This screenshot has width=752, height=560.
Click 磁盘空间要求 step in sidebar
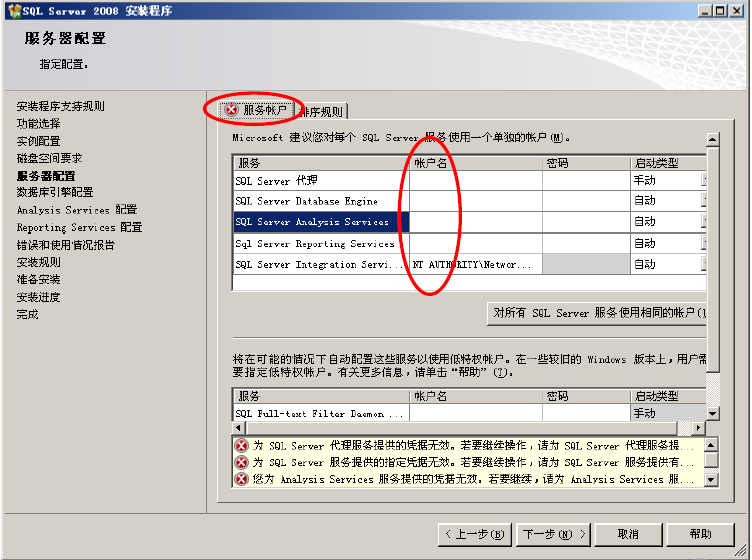click(x=49, y=158)
